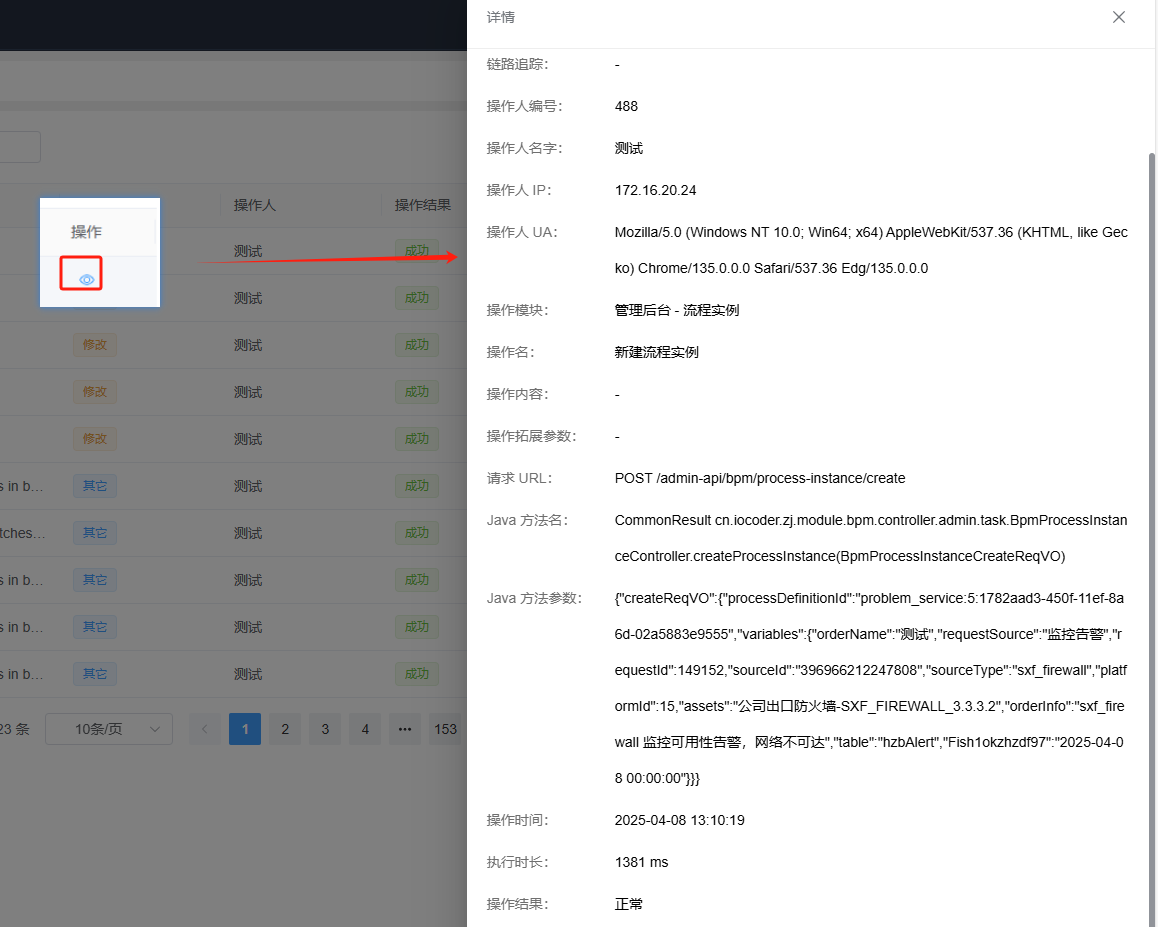The height and width of the screenshot is (927, 1158).
Task: Click the 其它 tag in the tches… row
Action: coord(95,533)
